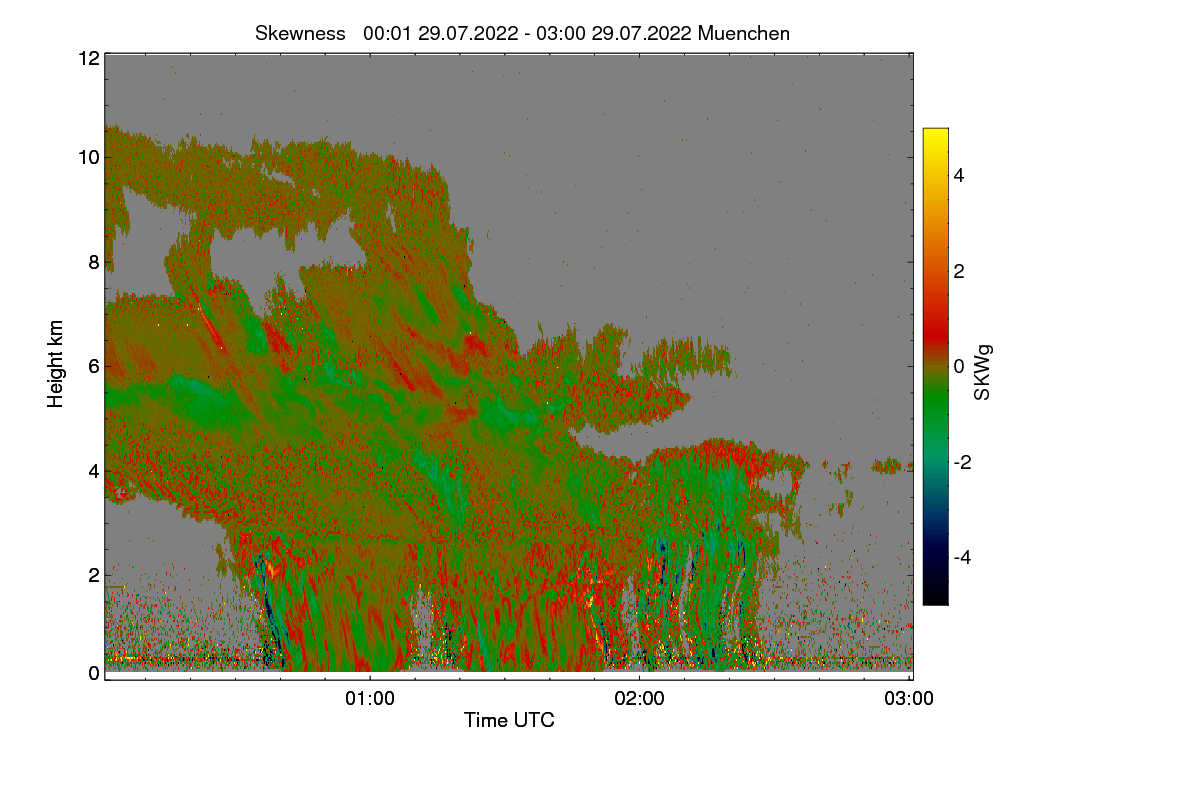The width and height of the screenshot is (1200, 800).
Task: Click the height tick label 8
Action: [x=94, y=262]
